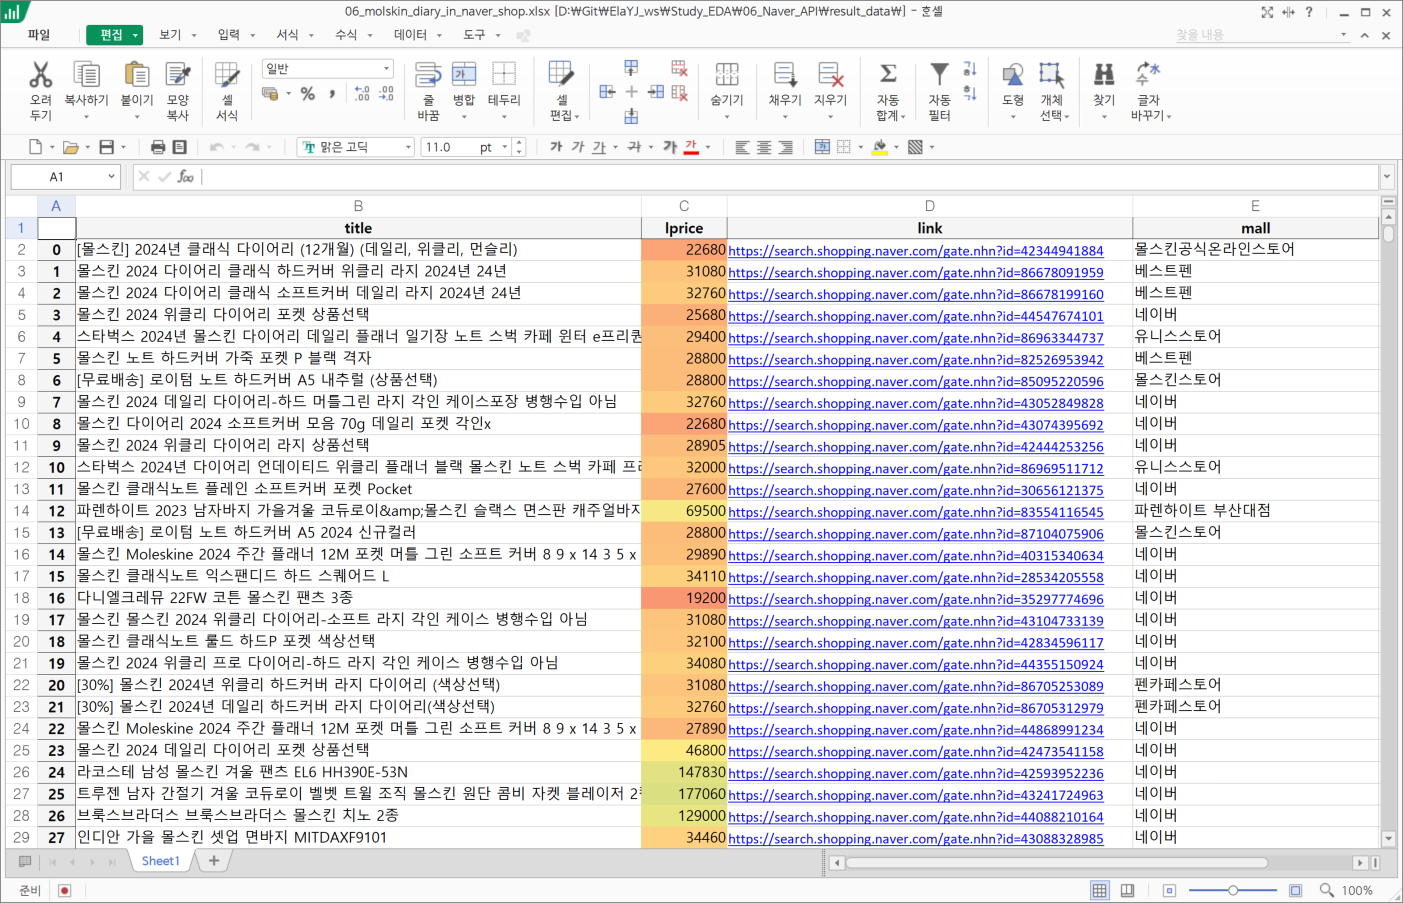Open the 수식 menu

click(x=346, y=35)
